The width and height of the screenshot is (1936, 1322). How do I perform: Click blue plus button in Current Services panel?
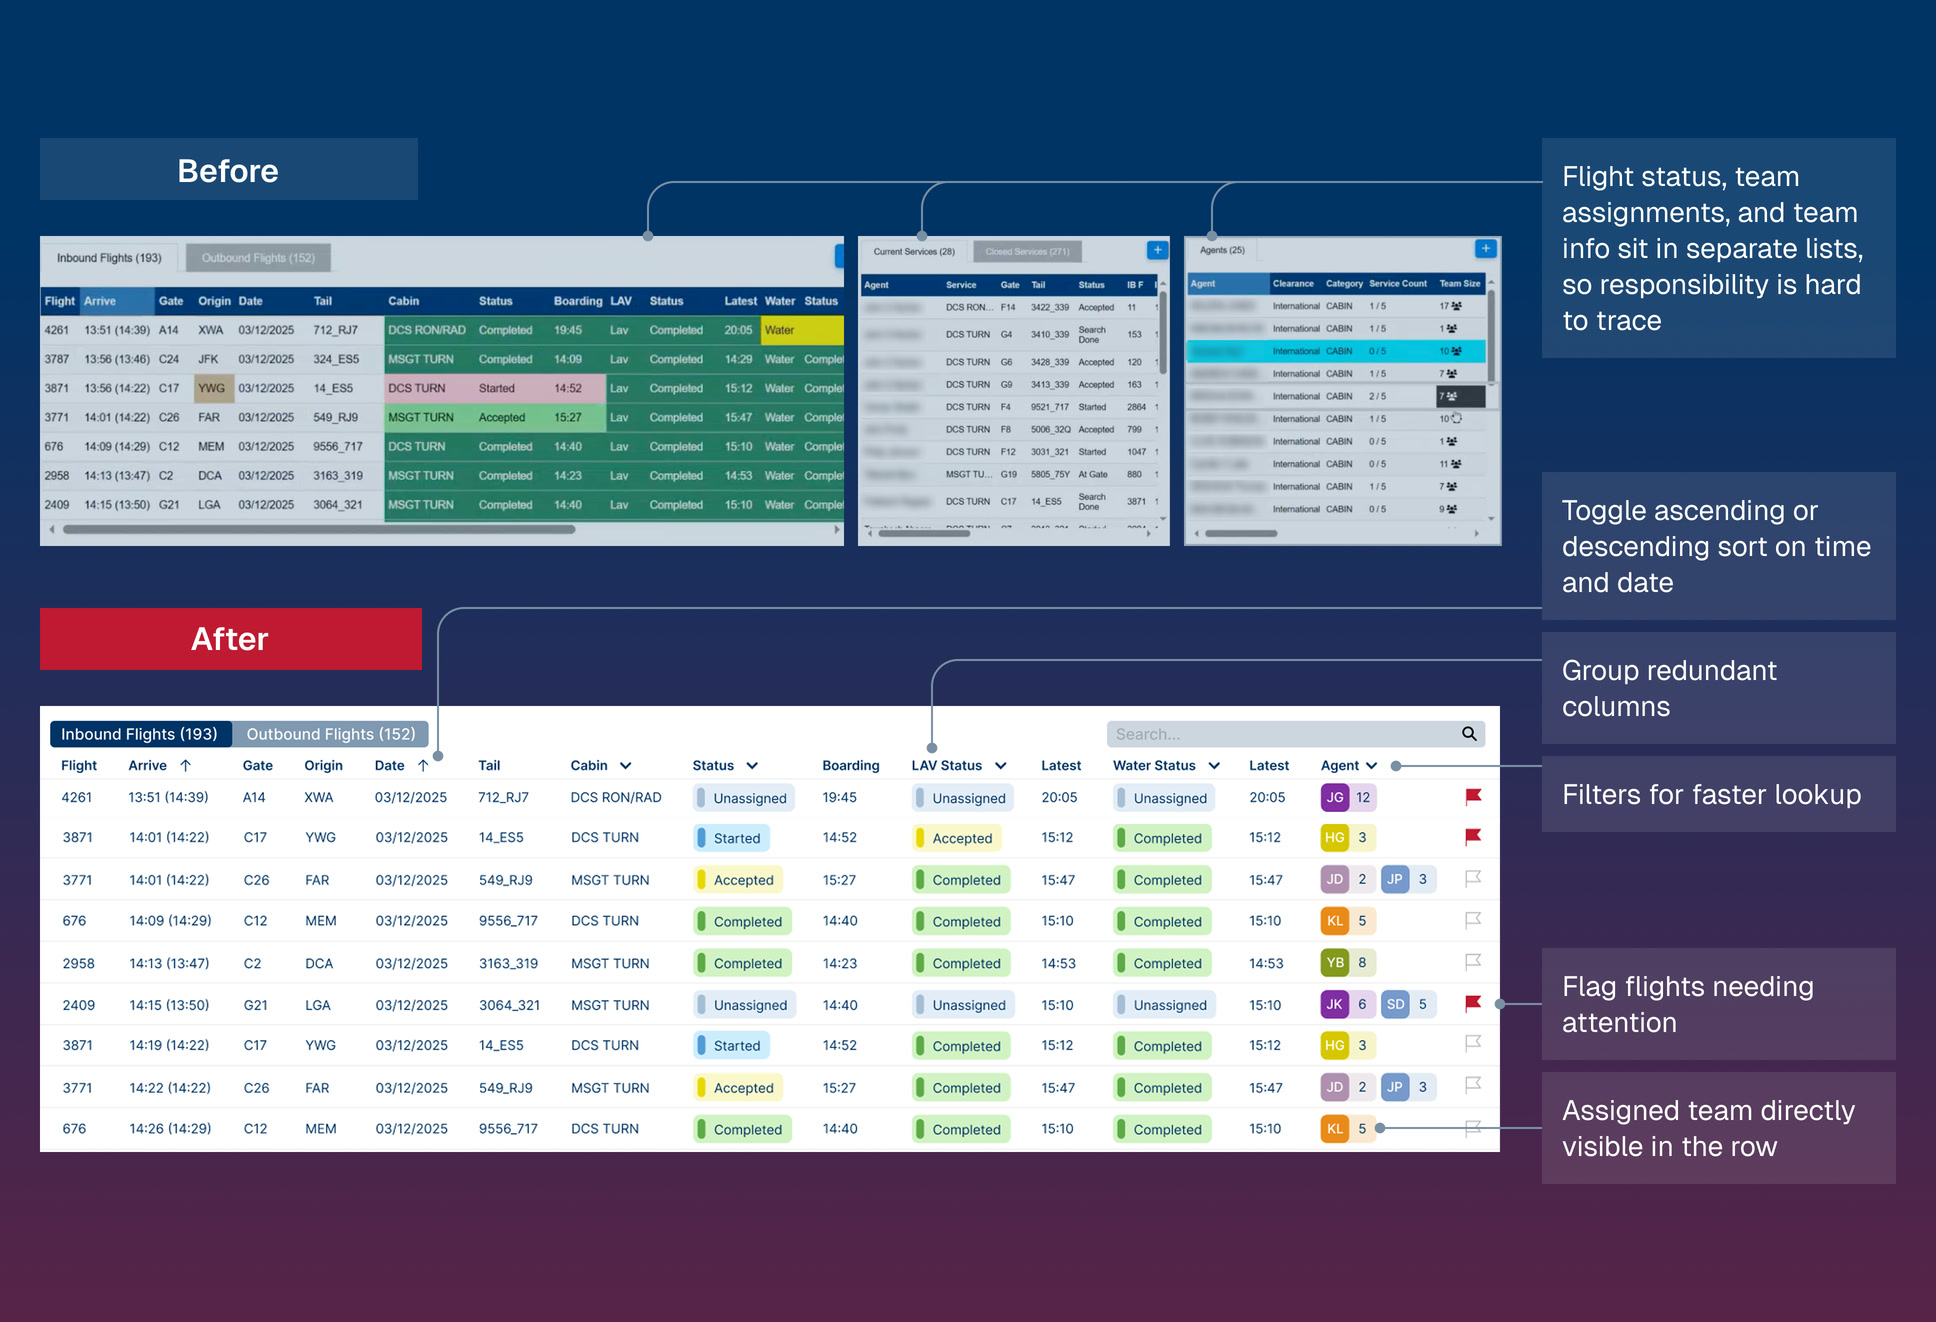point(1157,250)
